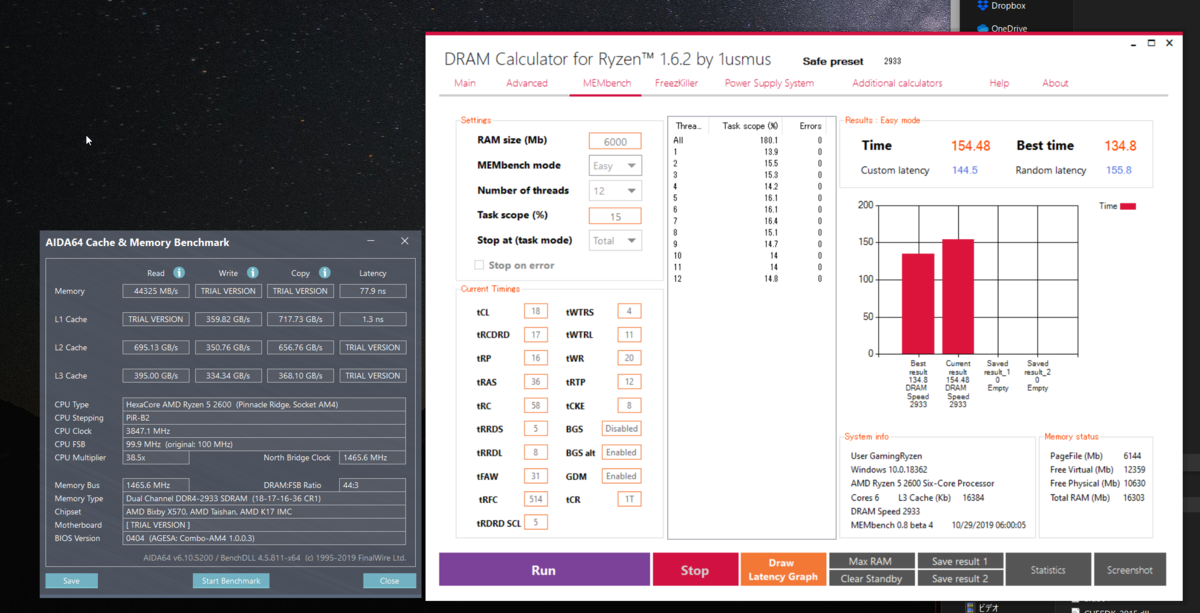This screenshot has width=1200, height=613.
Task: Open Dropbox in the Explorer sidebar
Action: coord(1000,6)
